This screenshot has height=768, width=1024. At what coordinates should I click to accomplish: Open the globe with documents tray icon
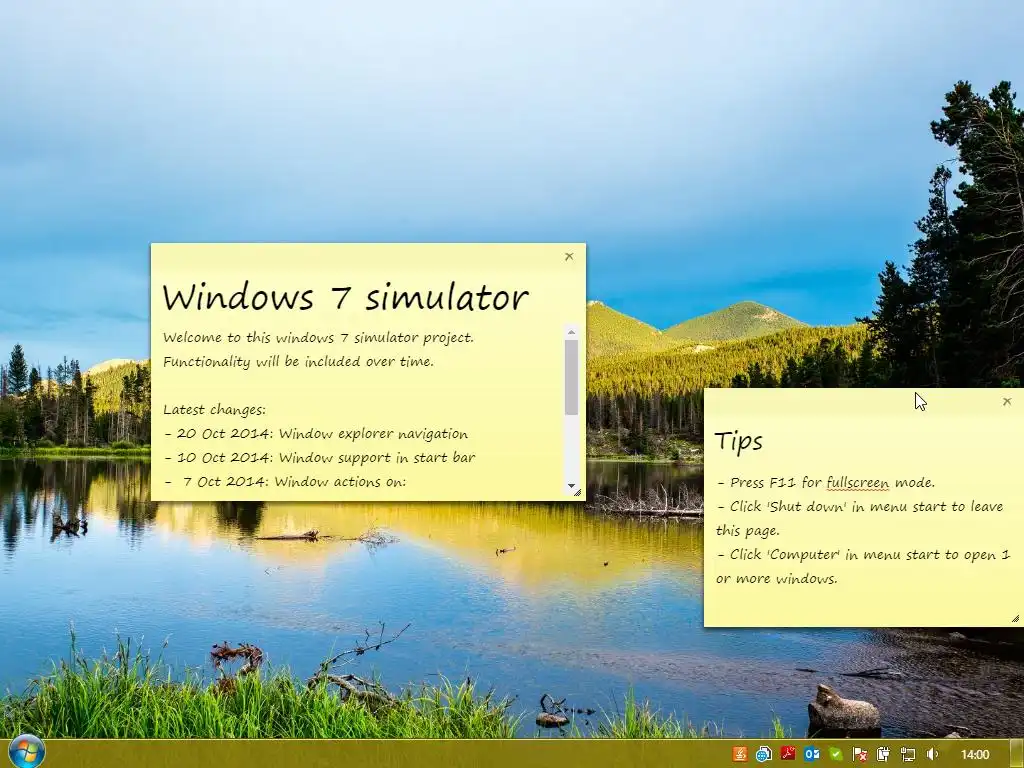pos(763,754)
